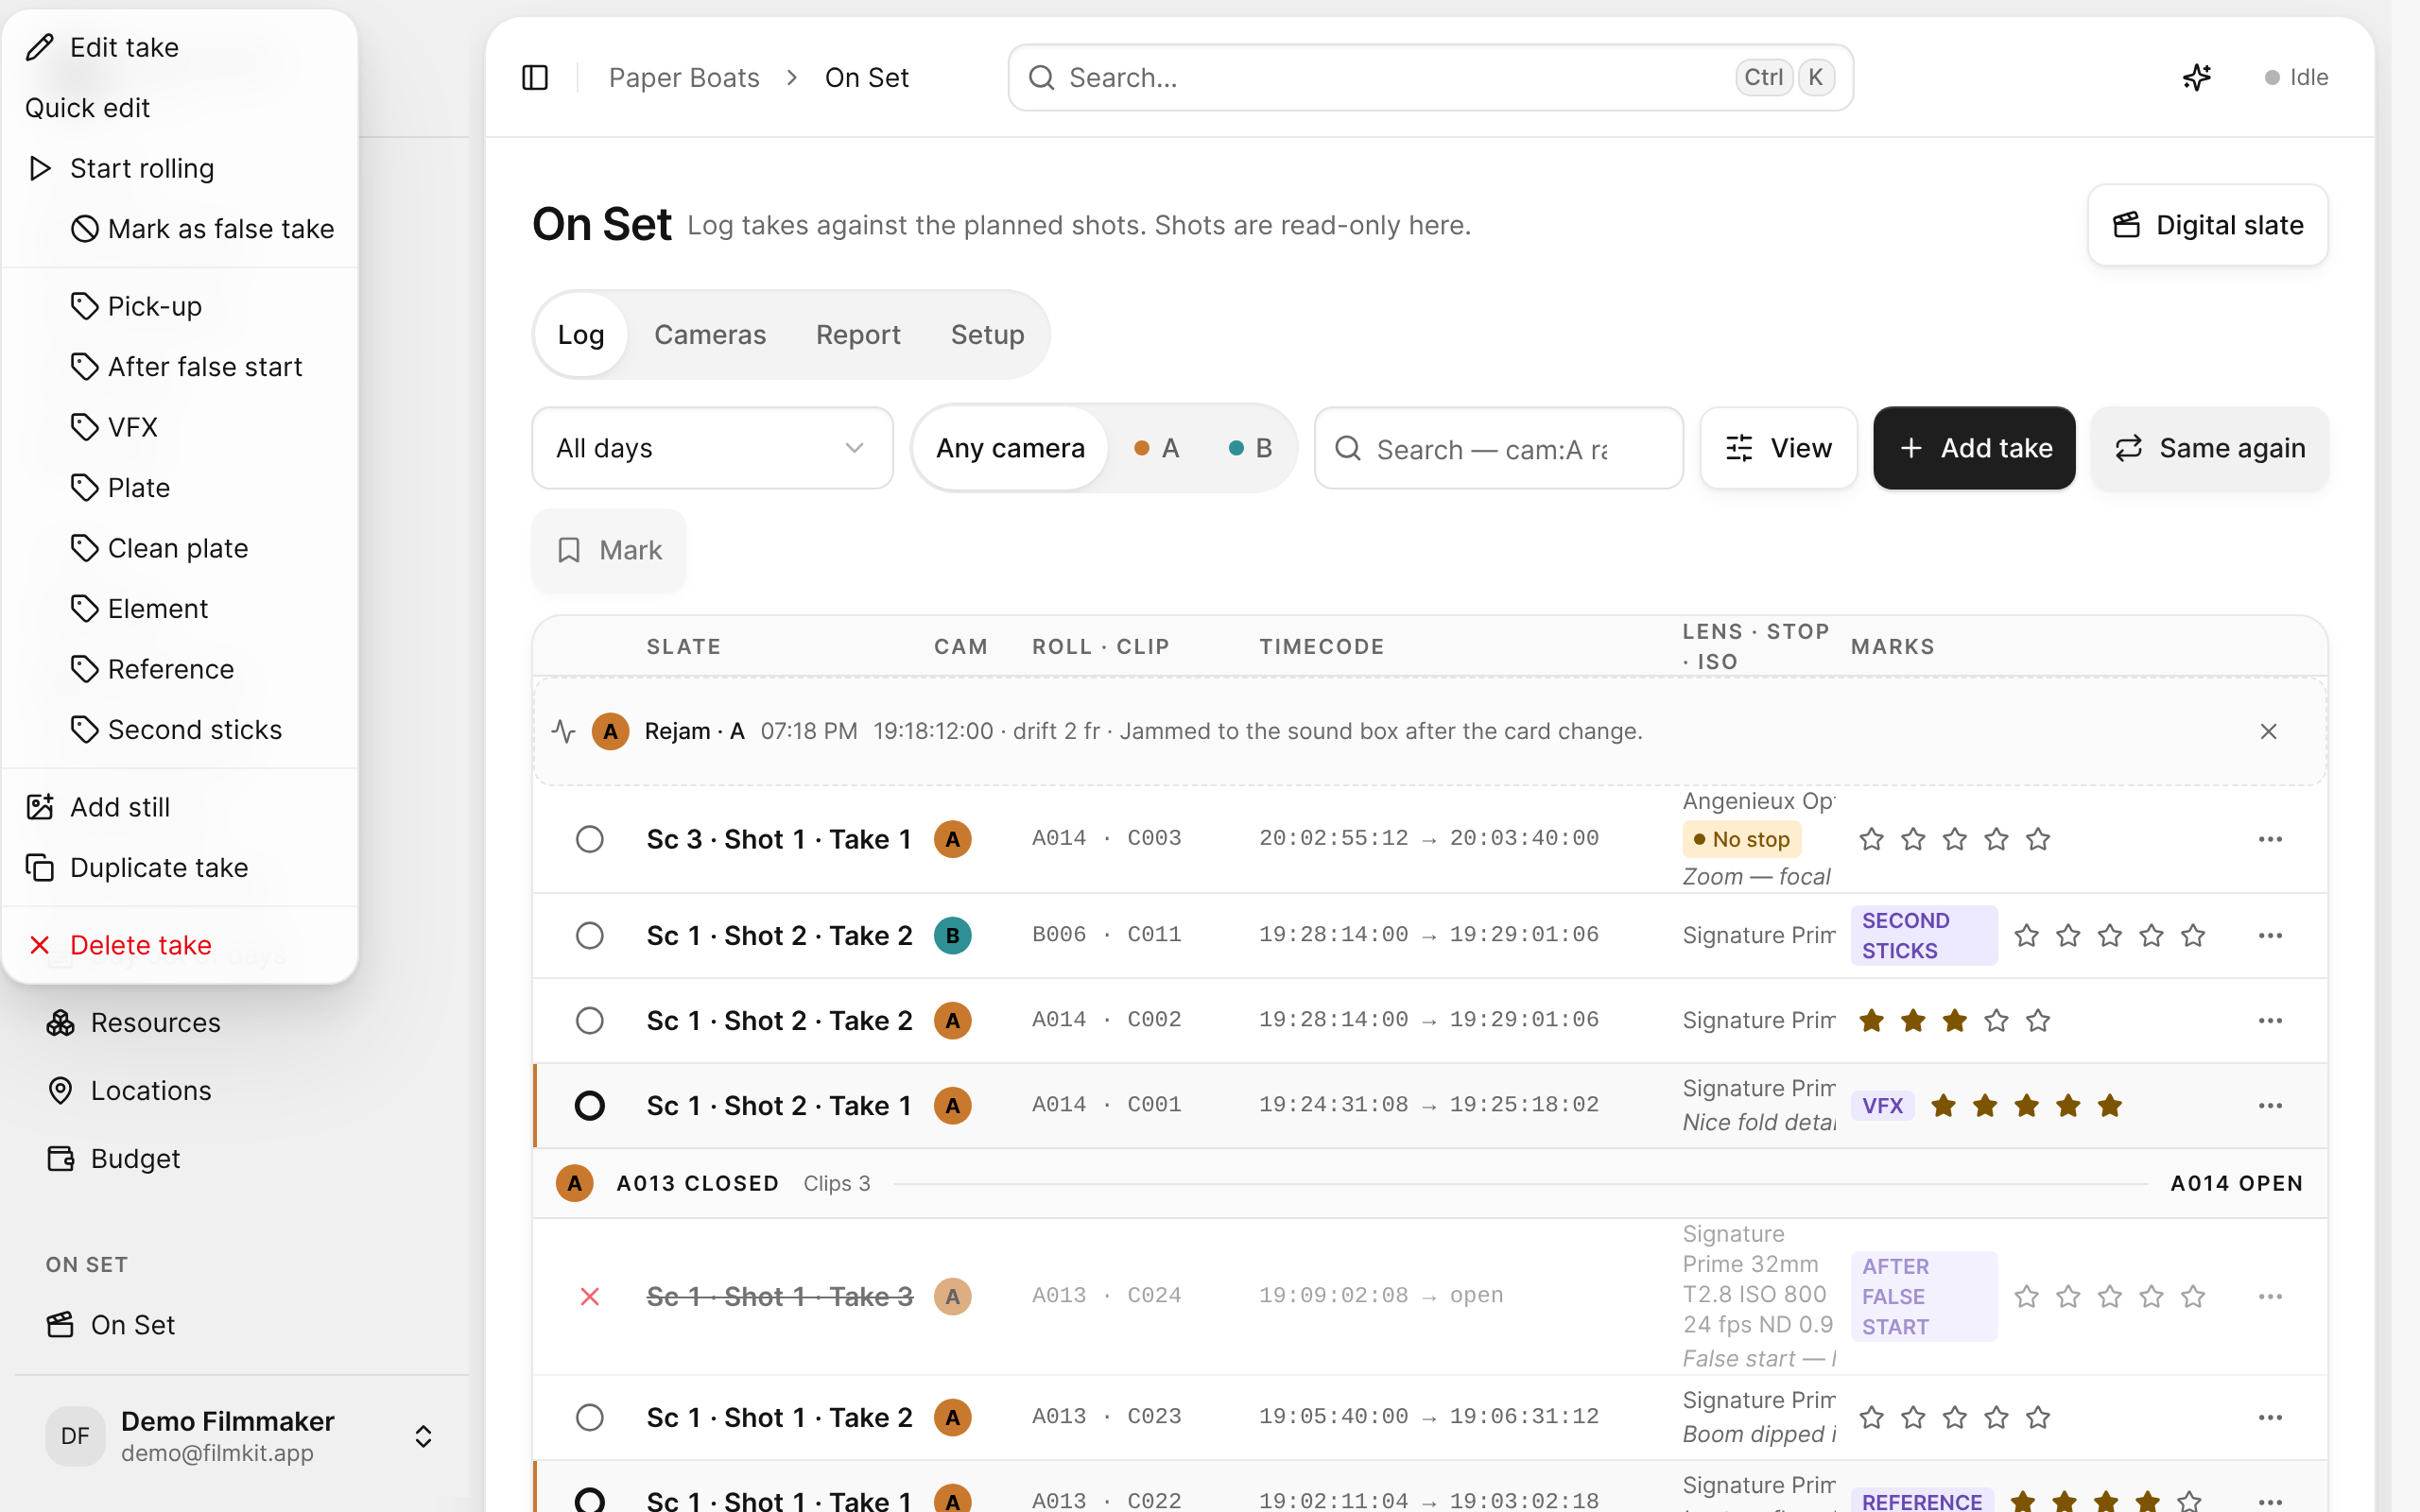
Task: Click the Add take button
Action: tap(1974, 448)
